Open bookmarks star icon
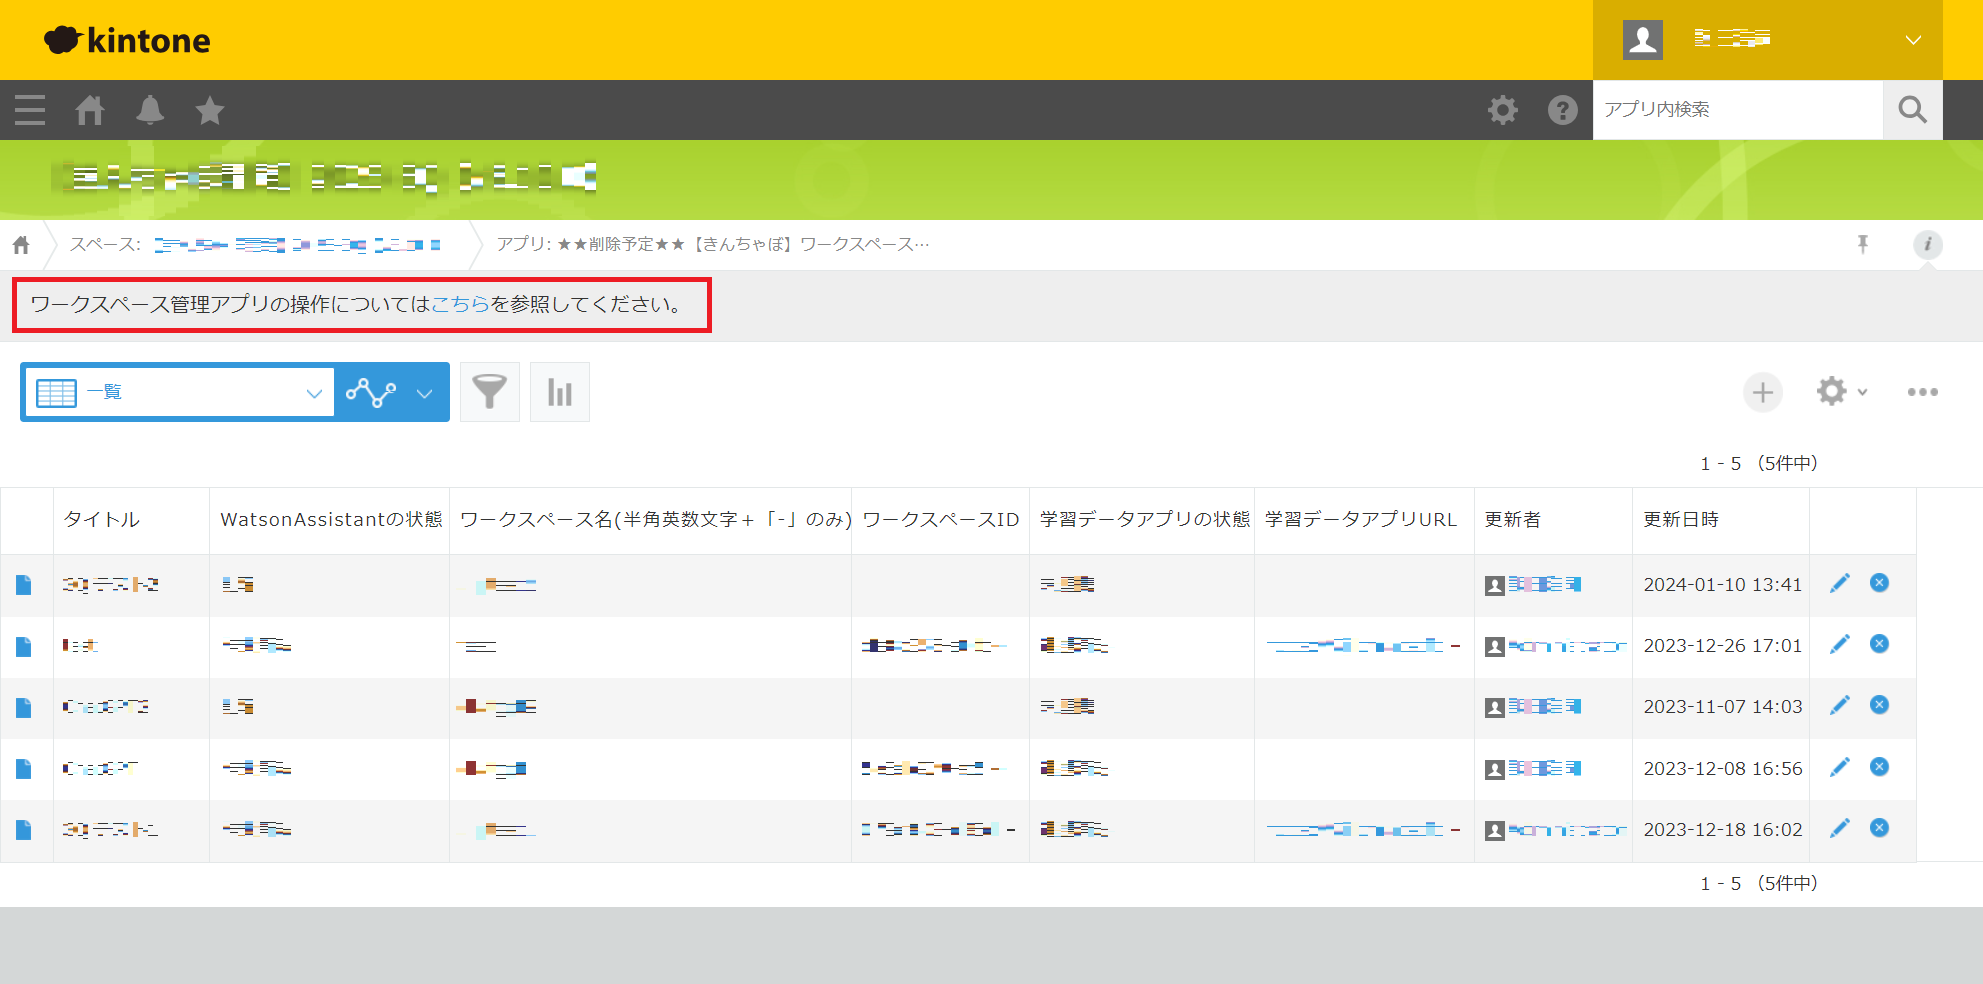 210,110
